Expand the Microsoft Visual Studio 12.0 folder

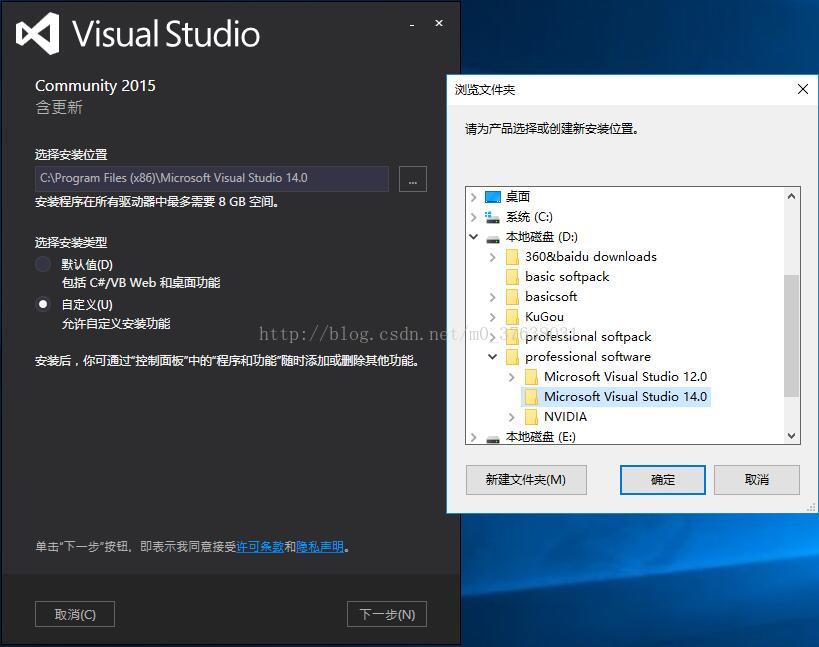512,377
